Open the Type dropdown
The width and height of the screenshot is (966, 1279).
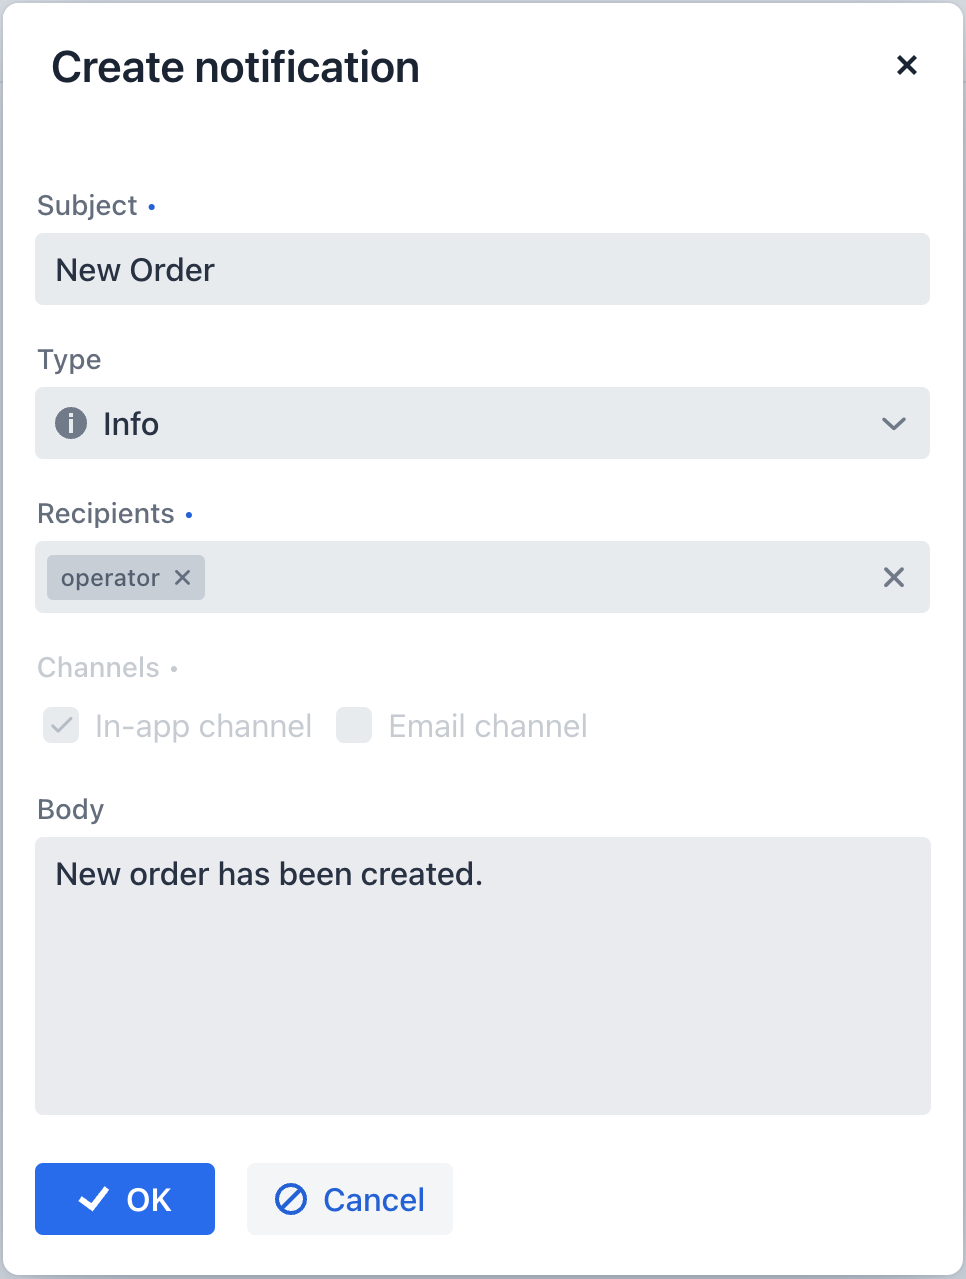[483, 423]
